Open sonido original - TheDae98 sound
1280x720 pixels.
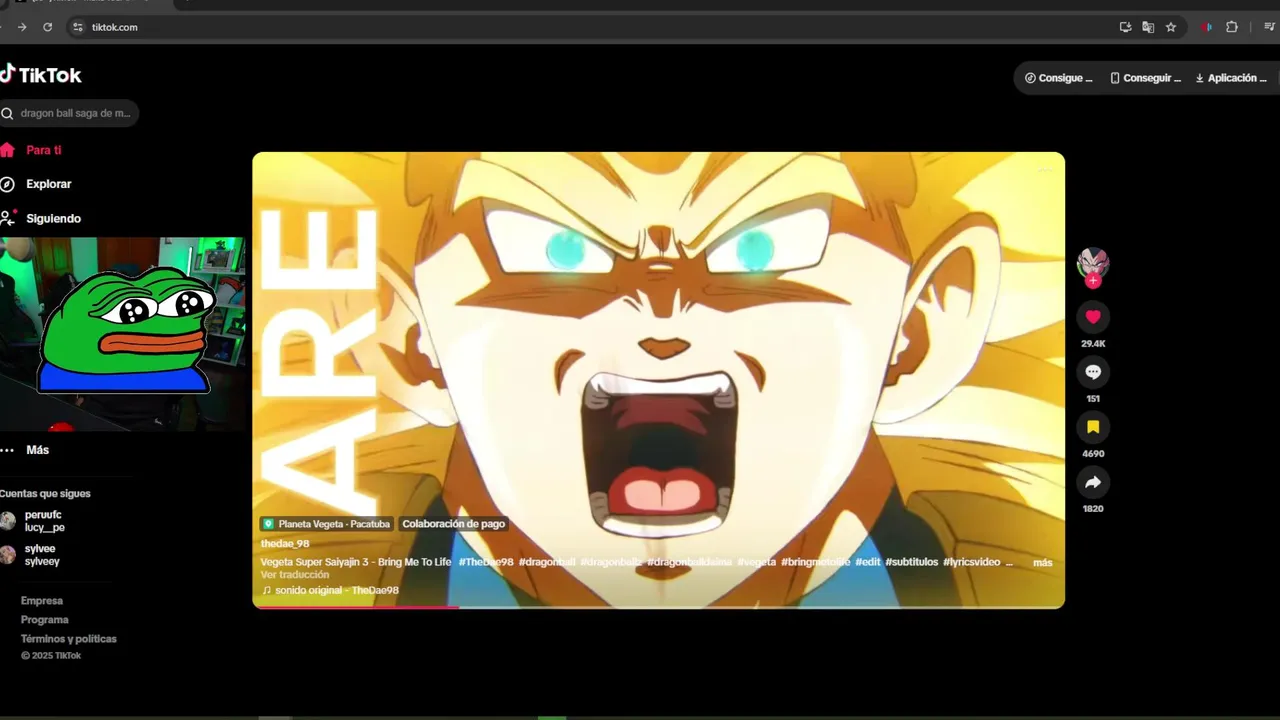[330, 590]
